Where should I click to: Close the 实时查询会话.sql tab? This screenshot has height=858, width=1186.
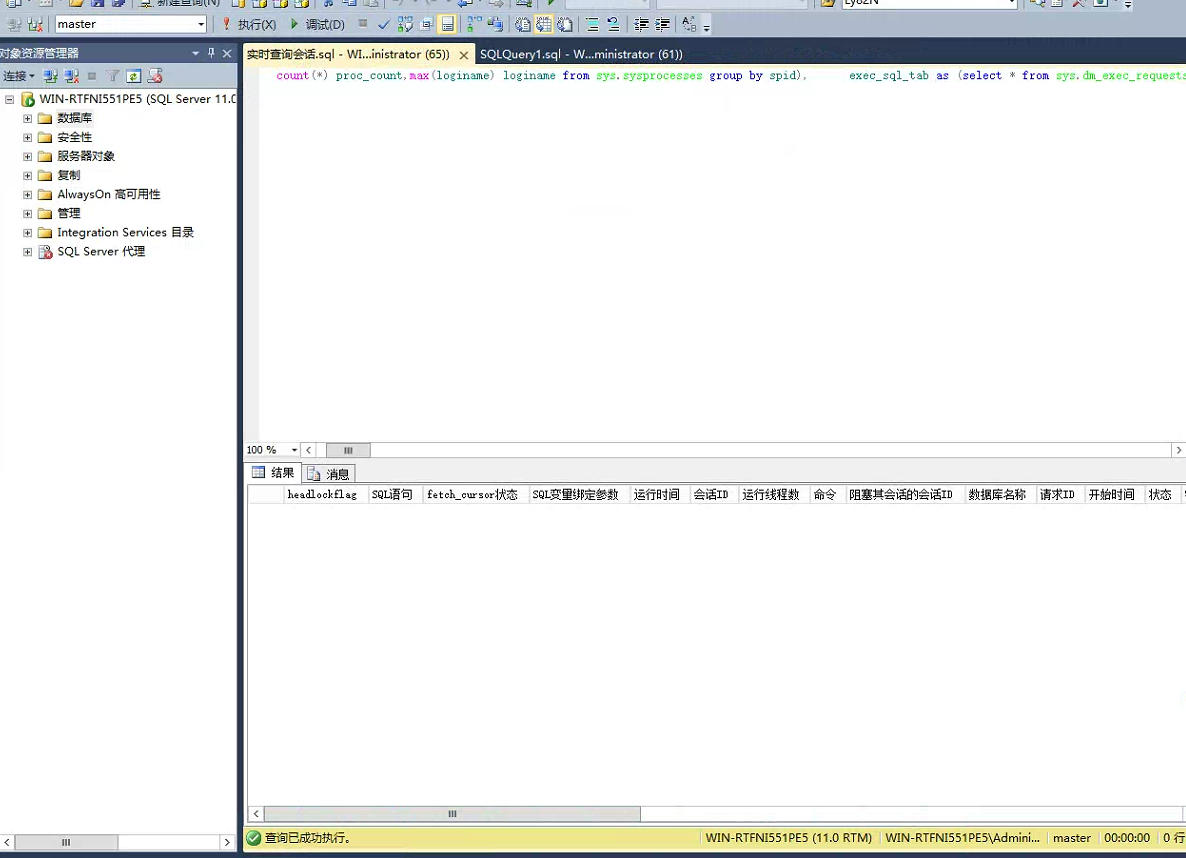(x=463, y=55)
